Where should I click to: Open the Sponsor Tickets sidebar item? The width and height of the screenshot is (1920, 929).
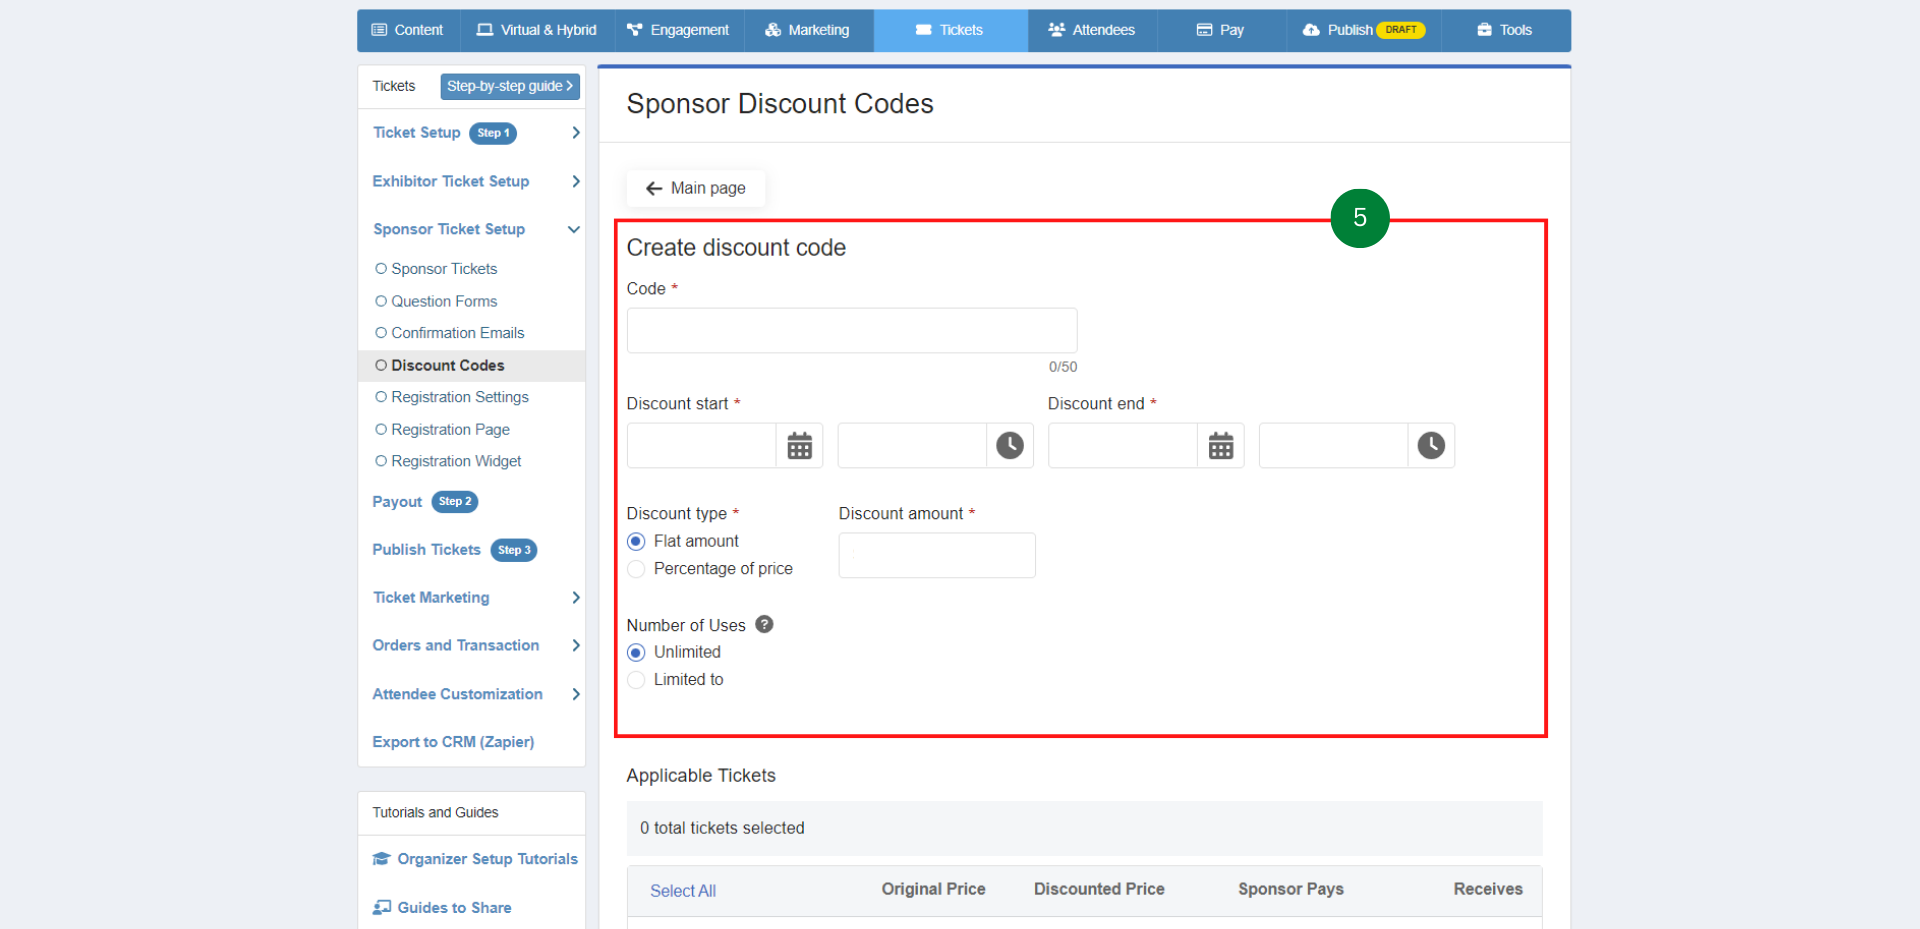[444, 269]
